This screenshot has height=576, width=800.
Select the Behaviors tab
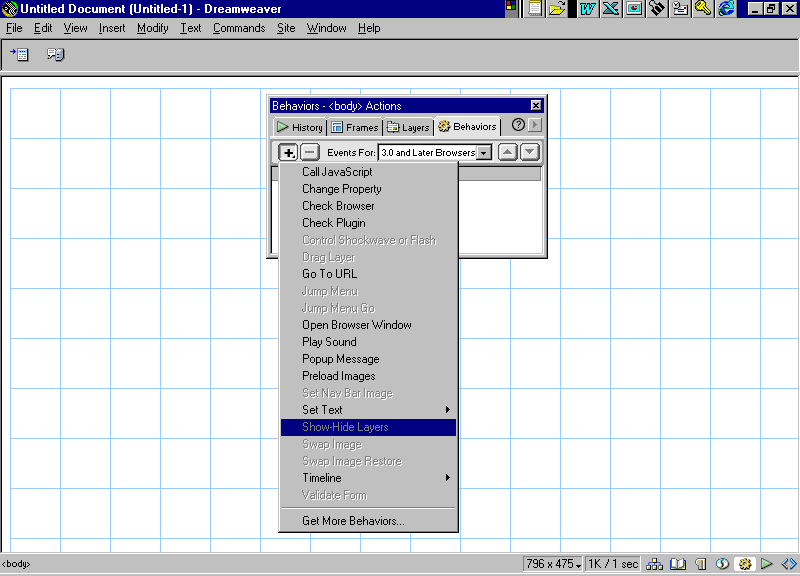pyautogui.click(x=467, y=127)
